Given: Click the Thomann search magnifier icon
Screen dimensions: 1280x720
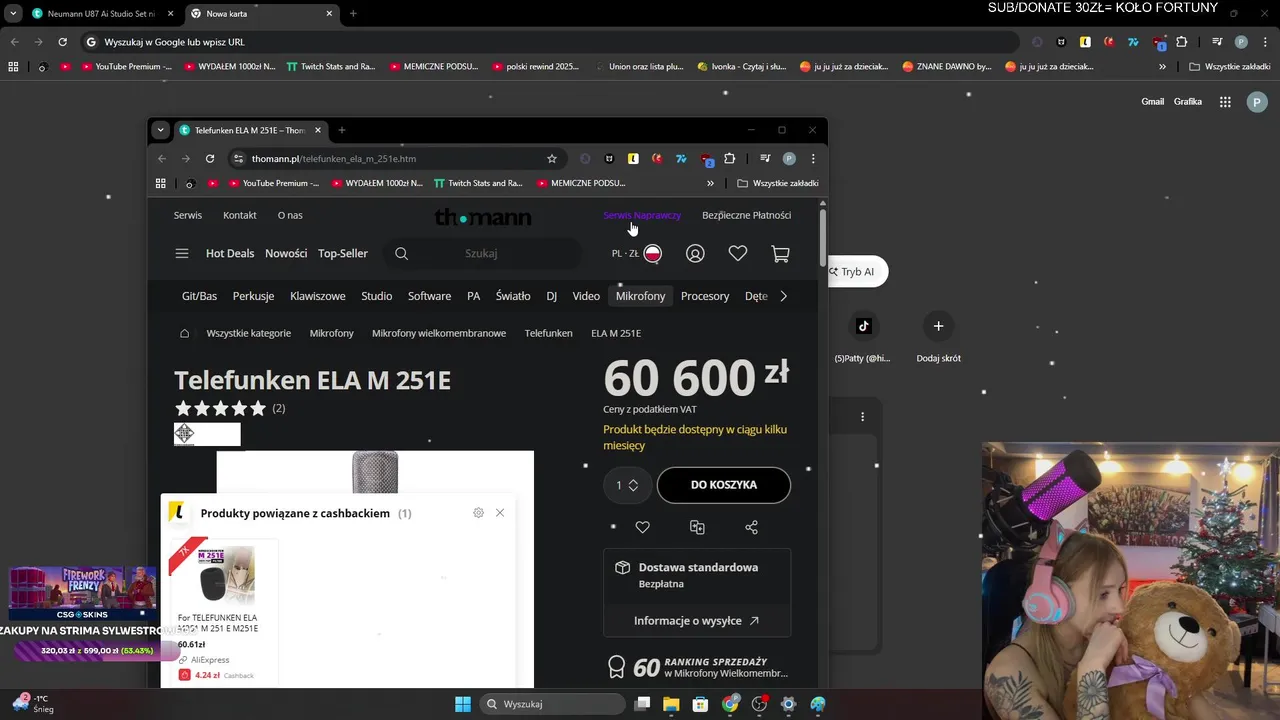Looking at the screenshot, I should [401, 254].
